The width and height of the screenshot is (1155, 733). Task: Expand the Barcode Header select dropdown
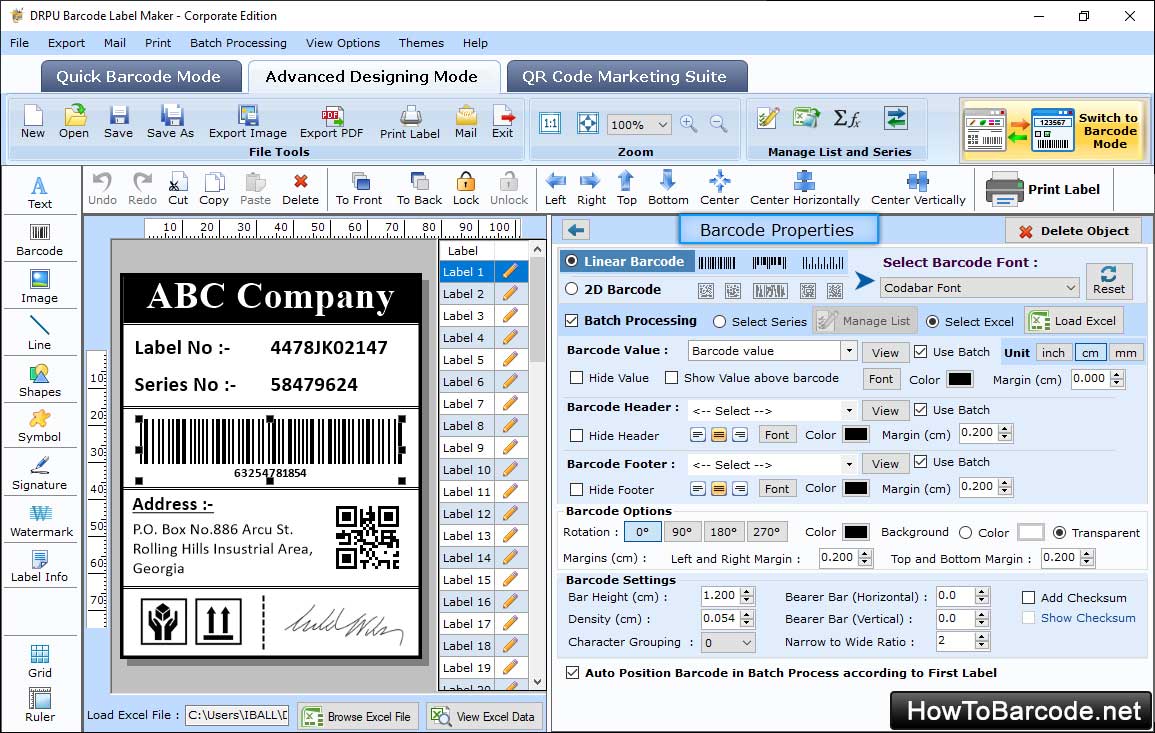(x=849, y=410)
